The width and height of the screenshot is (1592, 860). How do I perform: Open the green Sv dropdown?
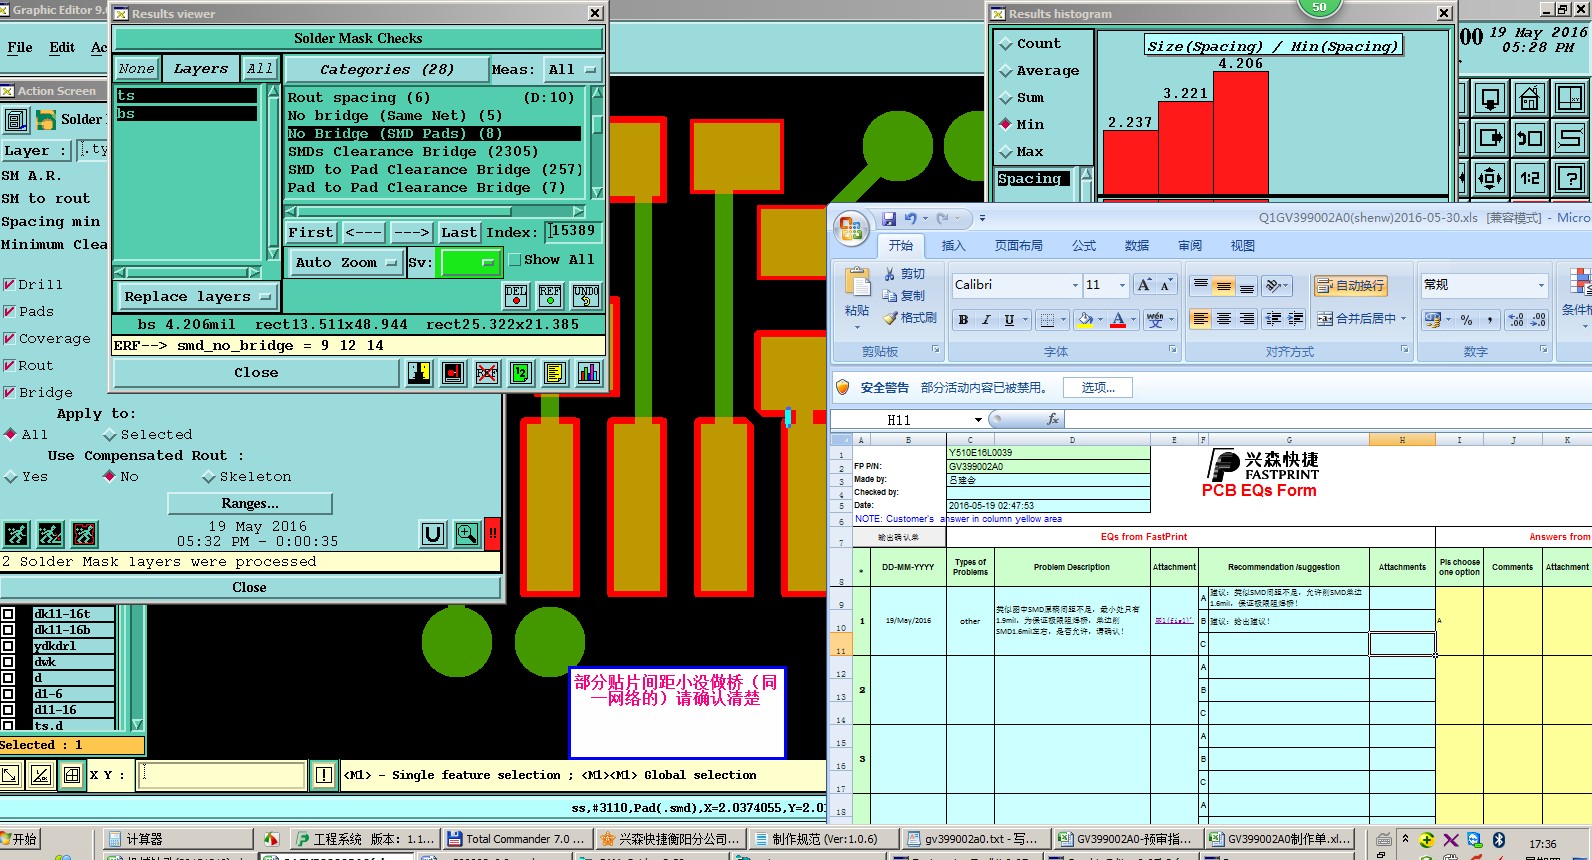[x=470, y=263]
